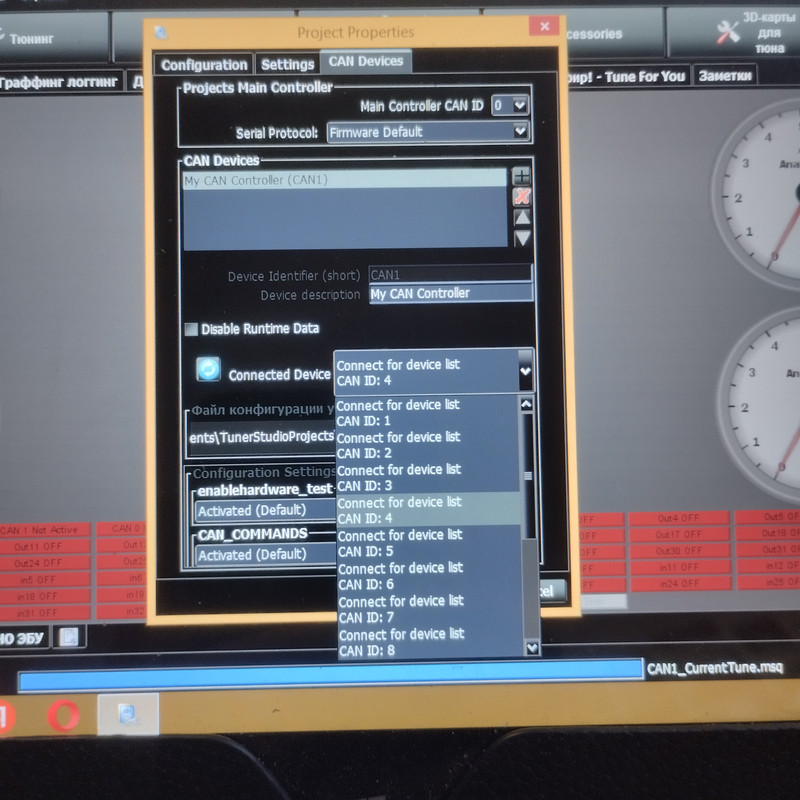Viewport: 800px width, 800px height.
Task: Choose highlighted CAN ID: 4 in list
Action: click(x=428, y=510)
